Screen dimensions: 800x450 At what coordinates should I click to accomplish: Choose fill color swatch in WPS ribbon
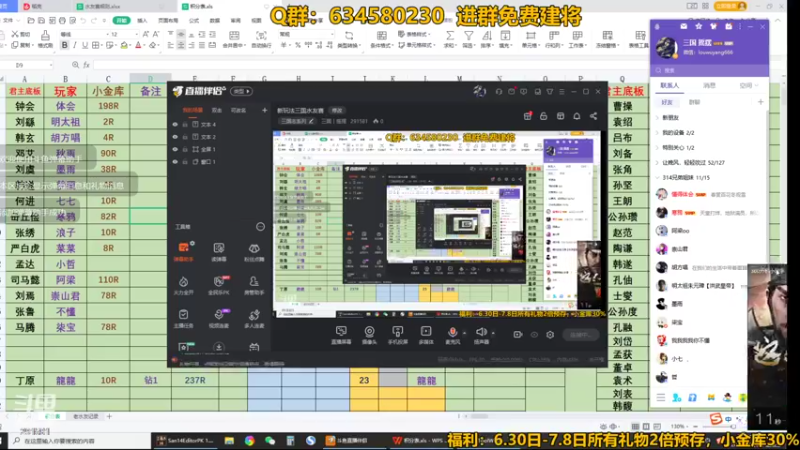pos(124,45)
